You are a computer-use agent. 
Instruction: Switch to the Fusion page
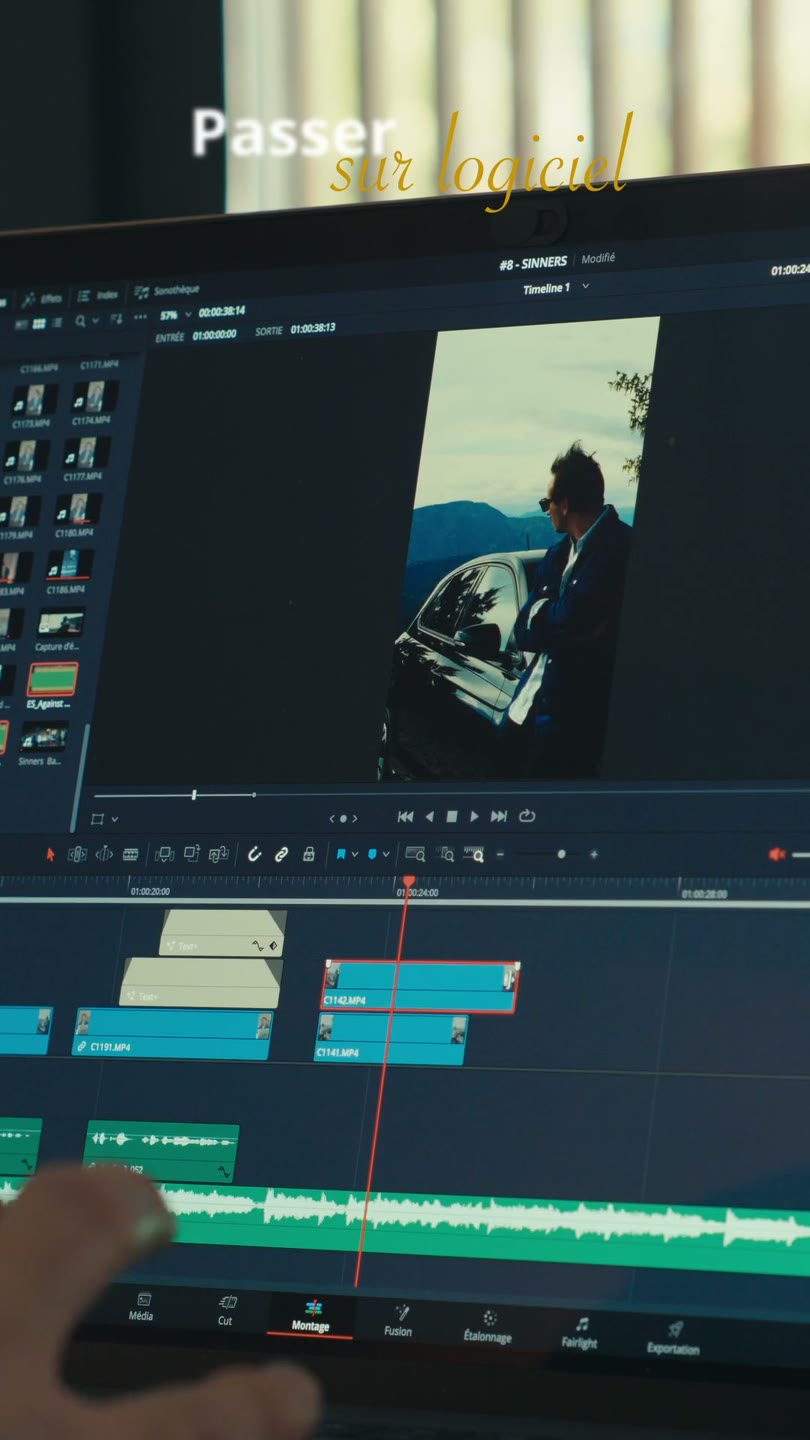pos(399,1321)
